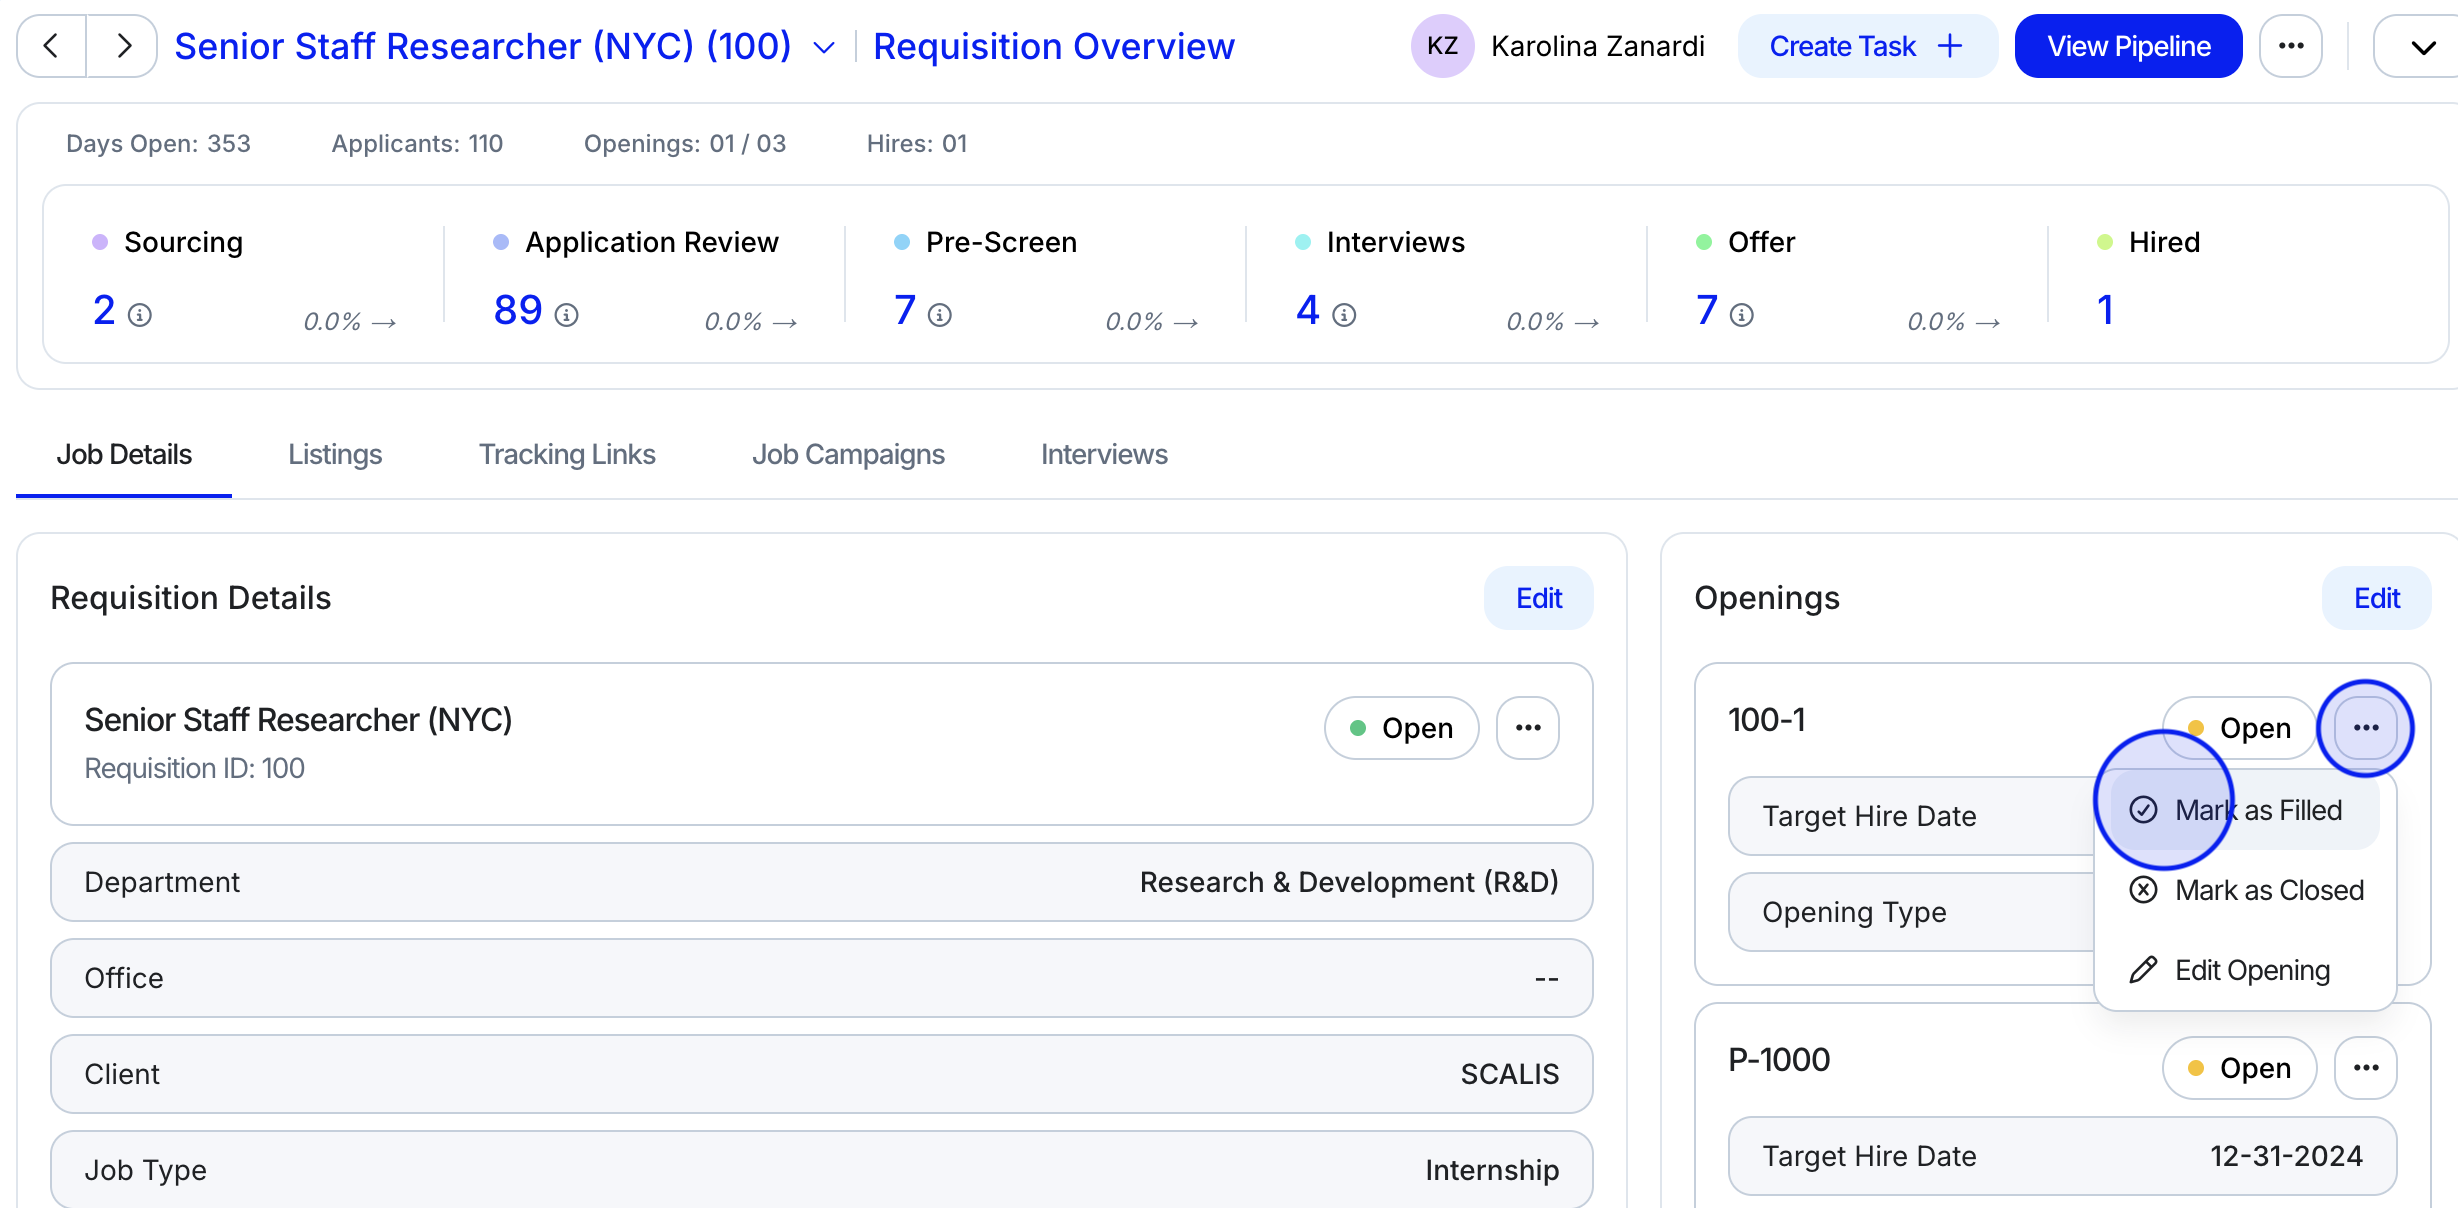
Task: Click the Pre-Screen info icon
Action: pyautogui.click(x=939, y=316)
